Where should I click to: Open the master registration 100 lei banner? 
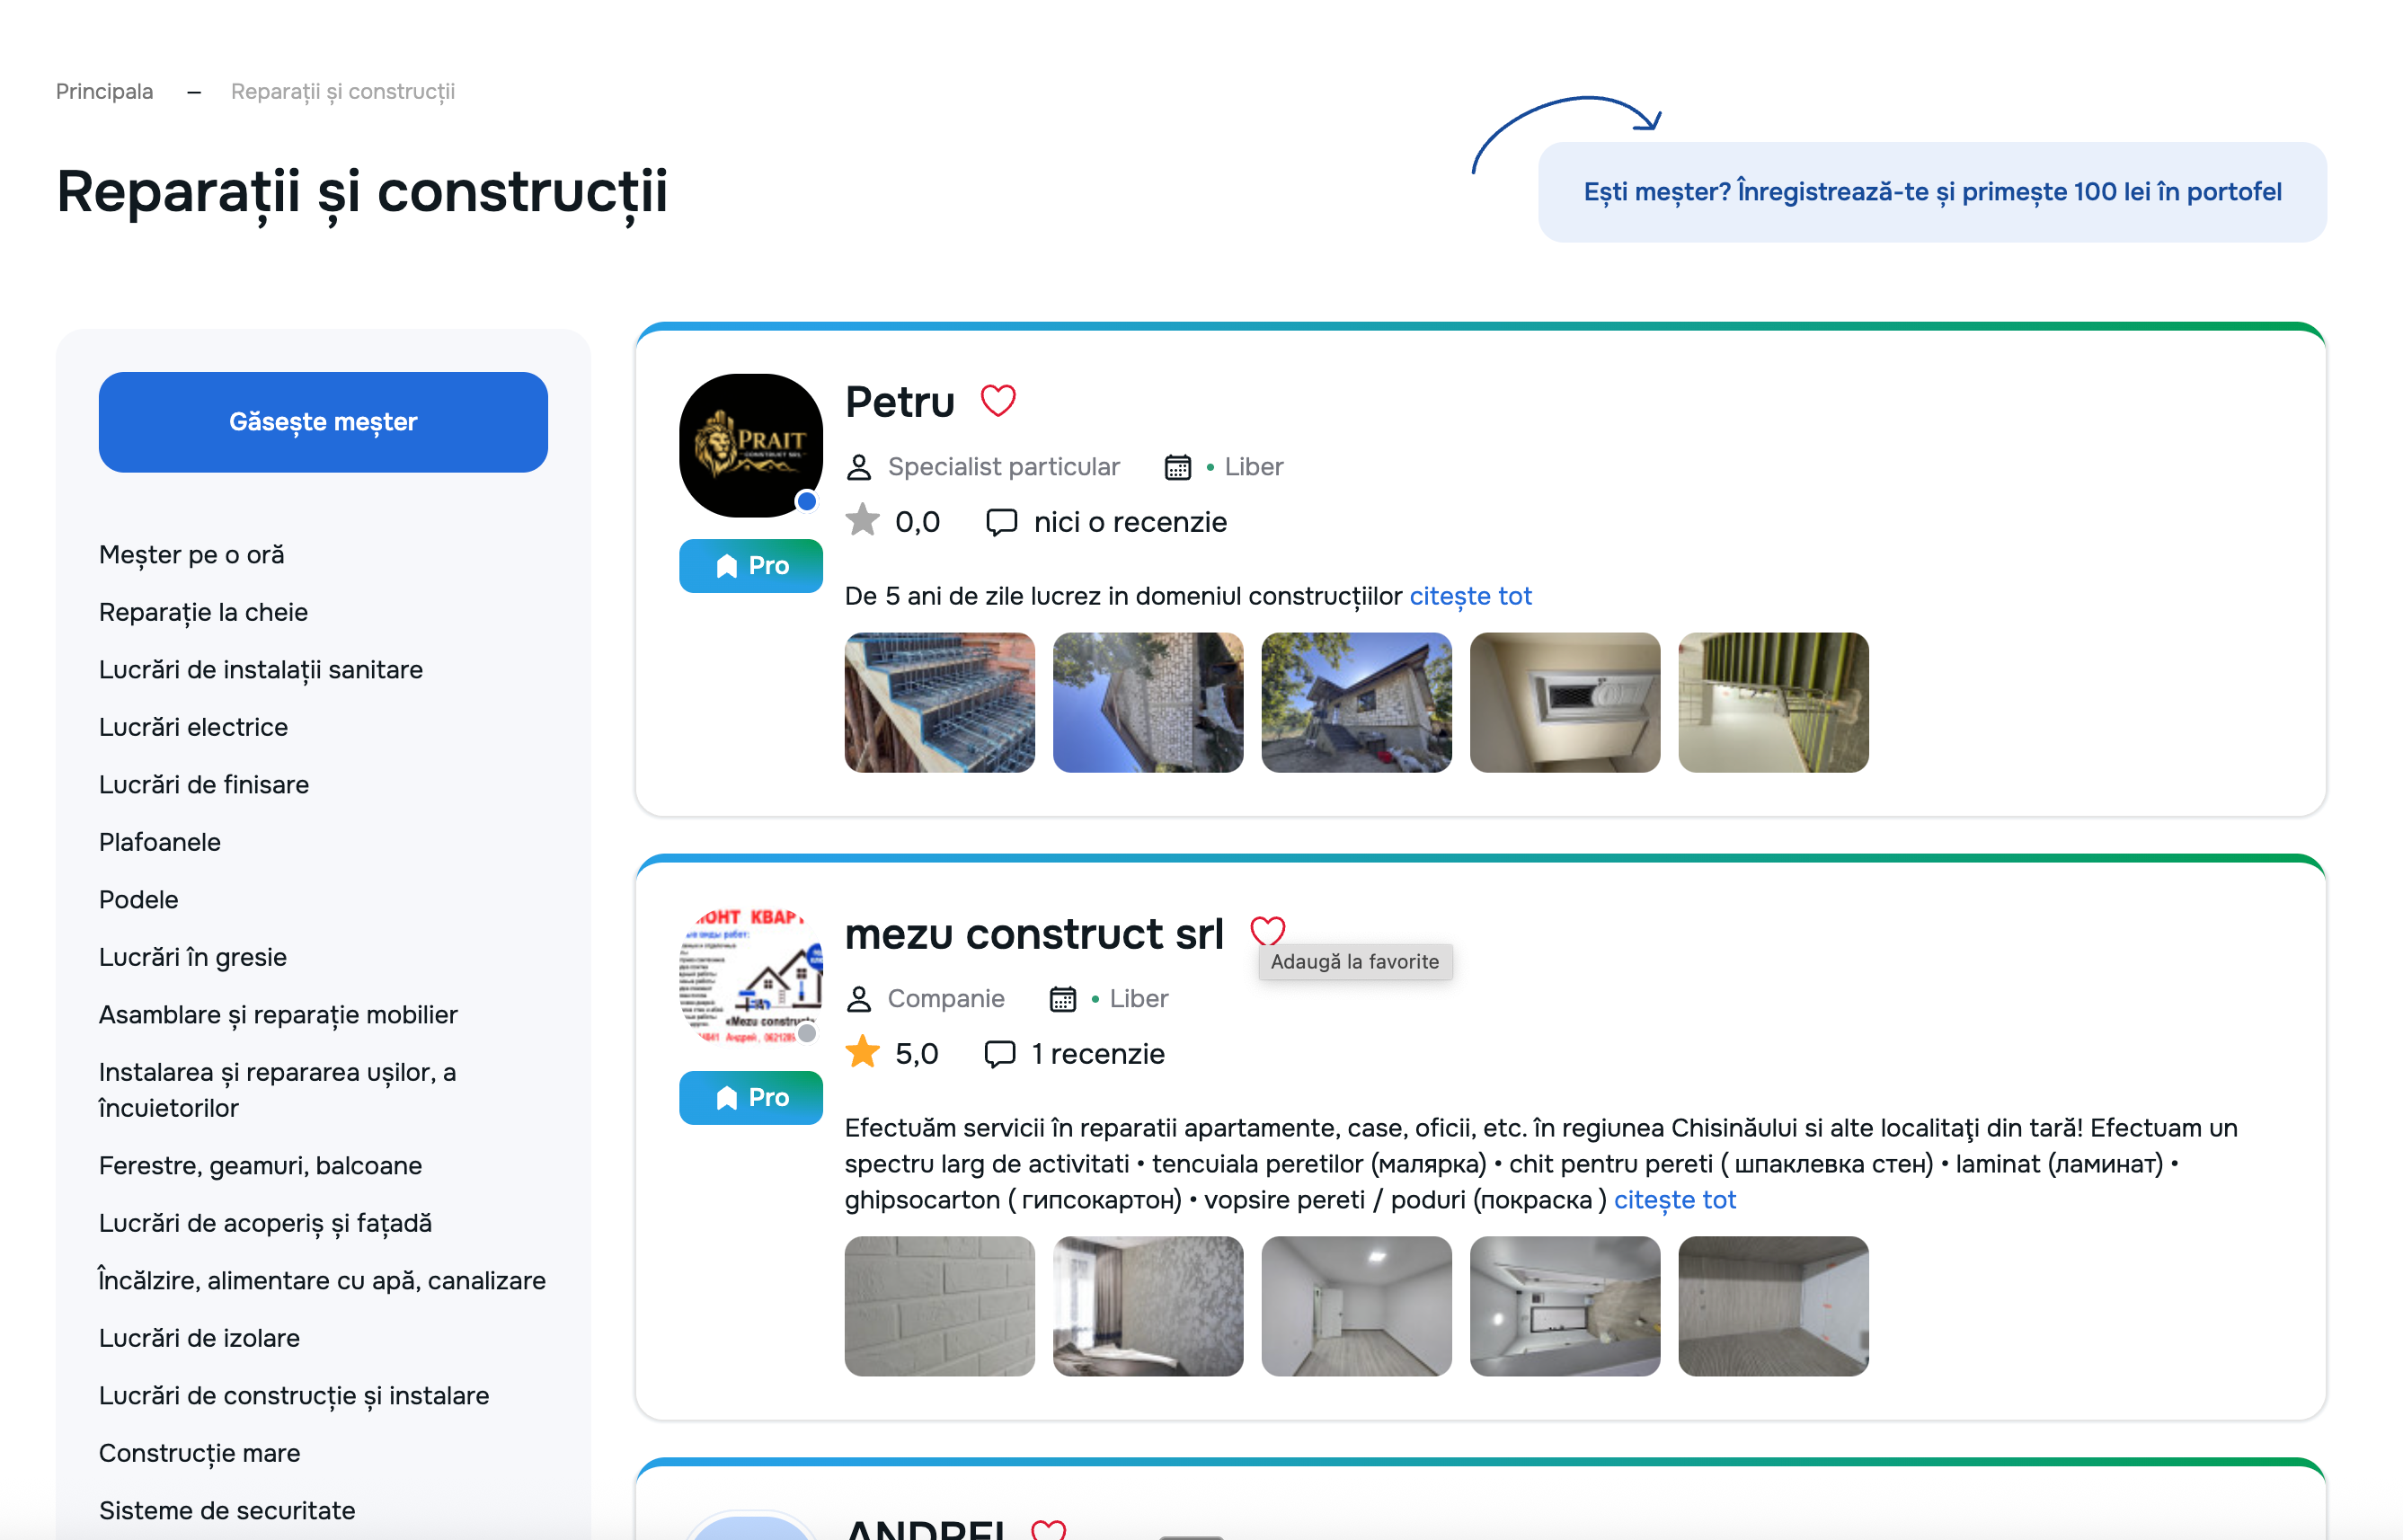click(1931, 192)
